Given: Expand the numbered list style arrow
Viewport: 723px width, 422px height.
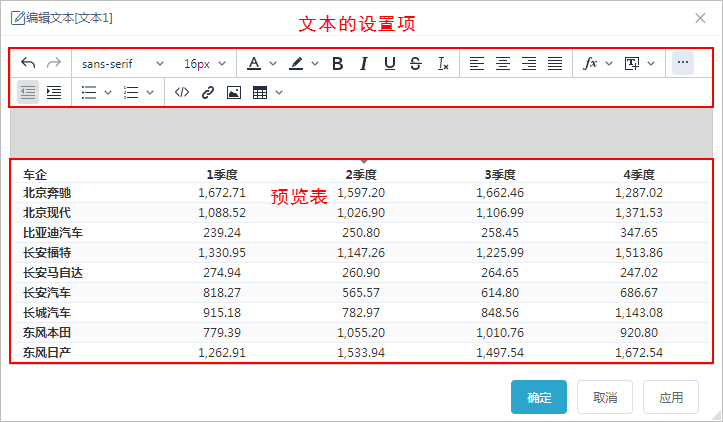Looking at the screenshot, I should tap(150, 93).
